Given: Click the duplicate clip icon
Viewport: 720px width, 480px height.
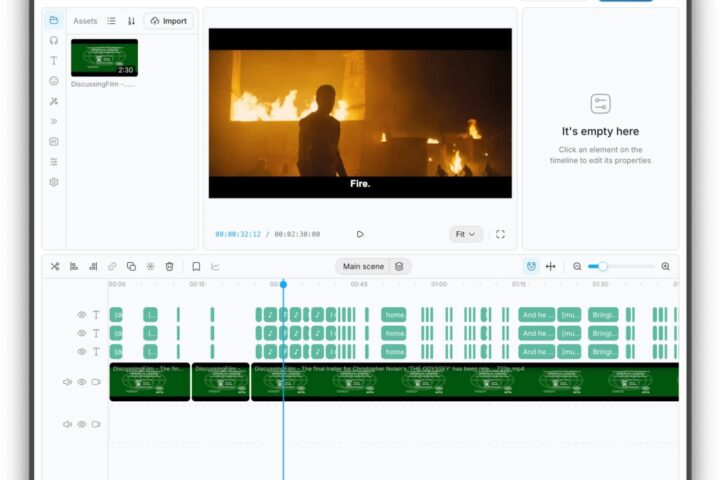Looking at the screenshot, I should pyautogui.click(x=131, y=266).
